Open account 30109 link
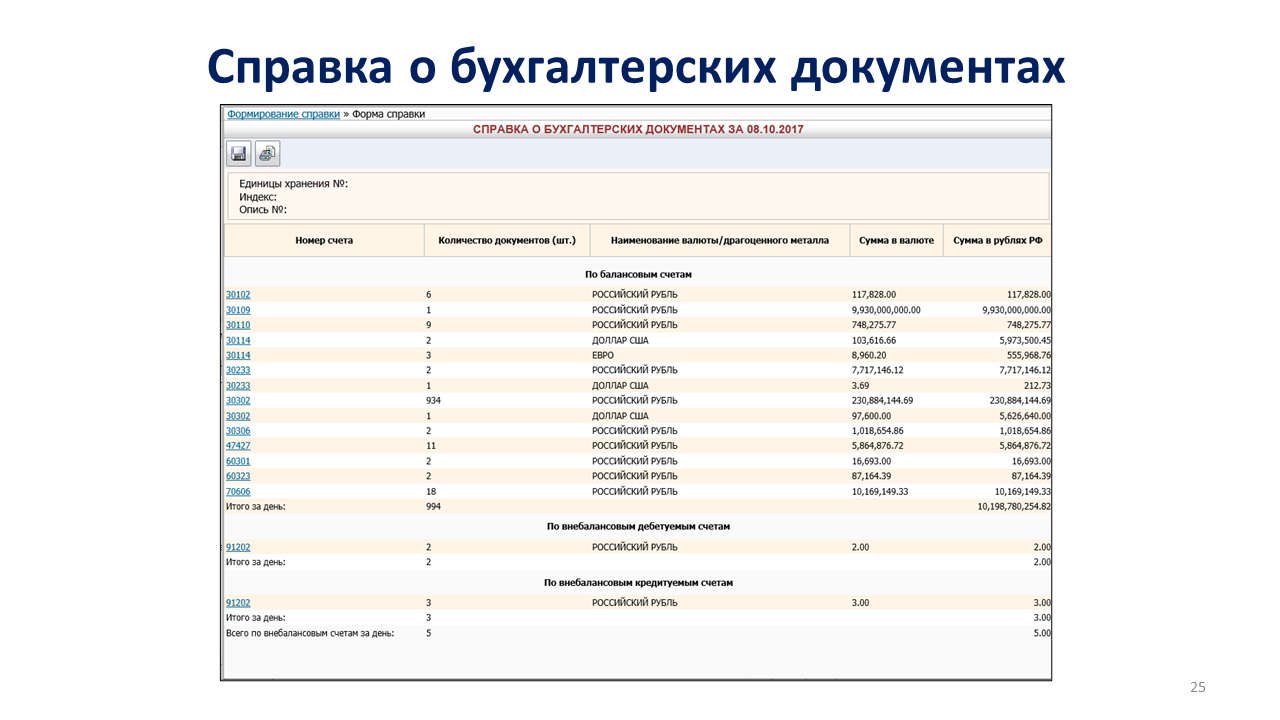 (x=238, y=310)
